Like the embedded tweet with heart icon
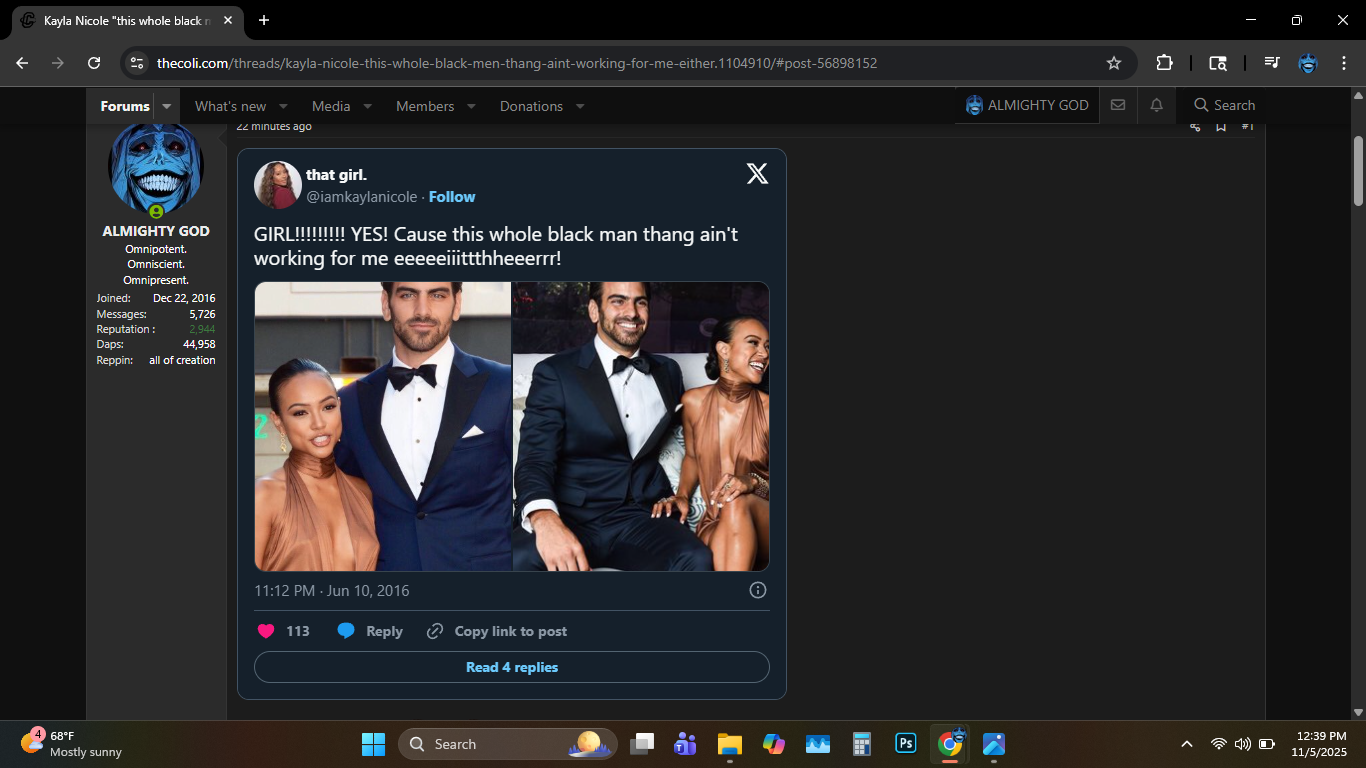 pos(266,631)
